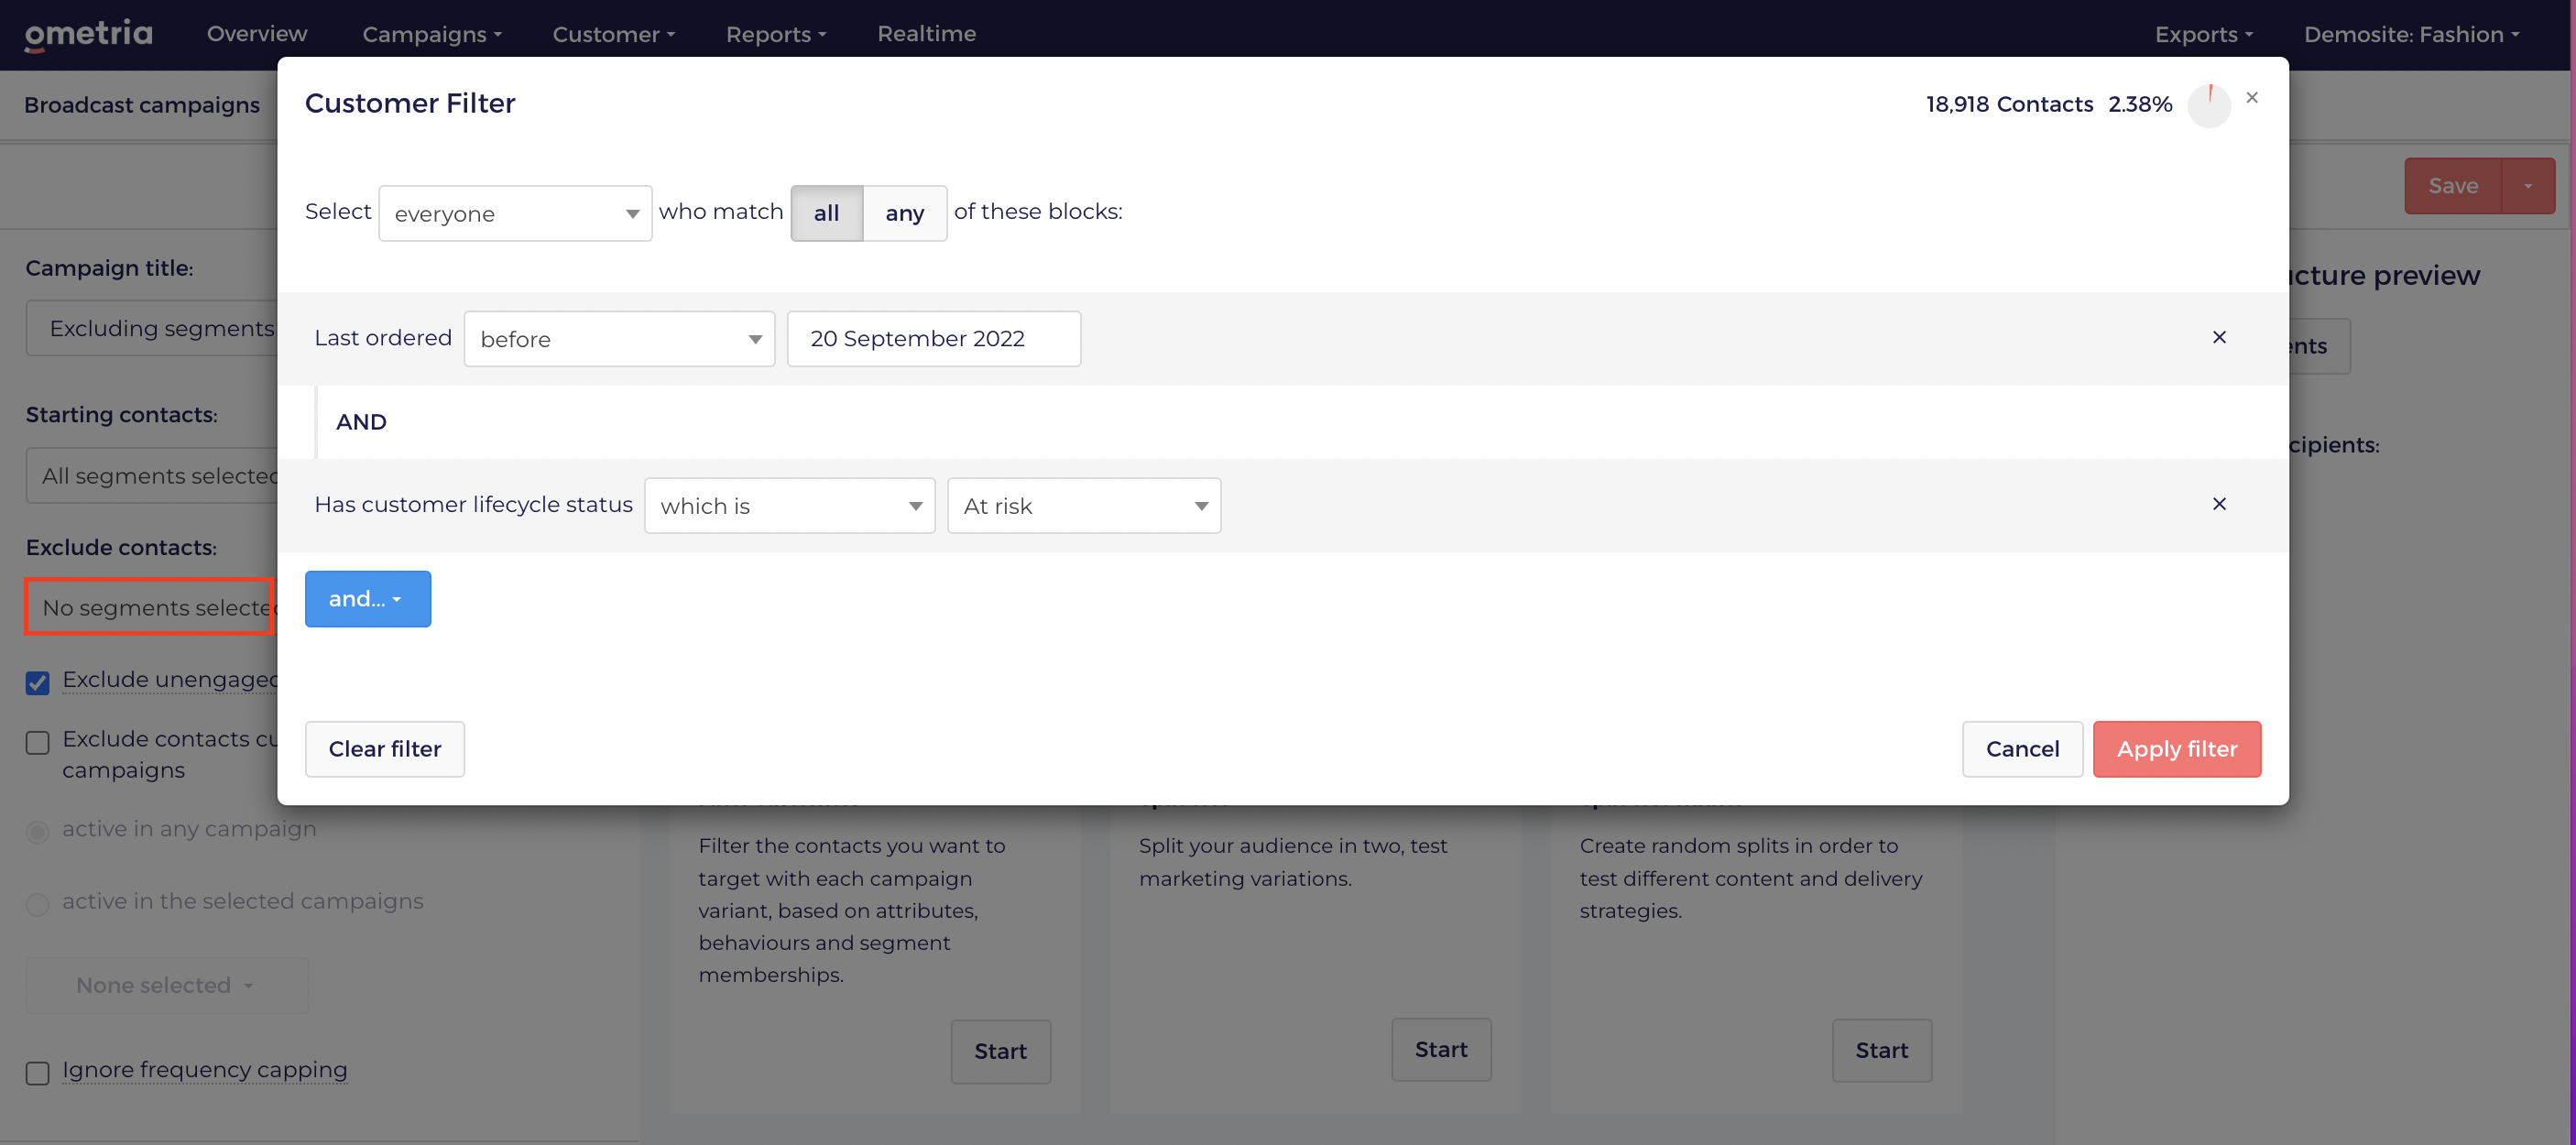Image resolution: width=2576 pixels, height=1145 pixels.
Task: Click the contacts percentage pie indicator
Action: (x=2209, y=105)
